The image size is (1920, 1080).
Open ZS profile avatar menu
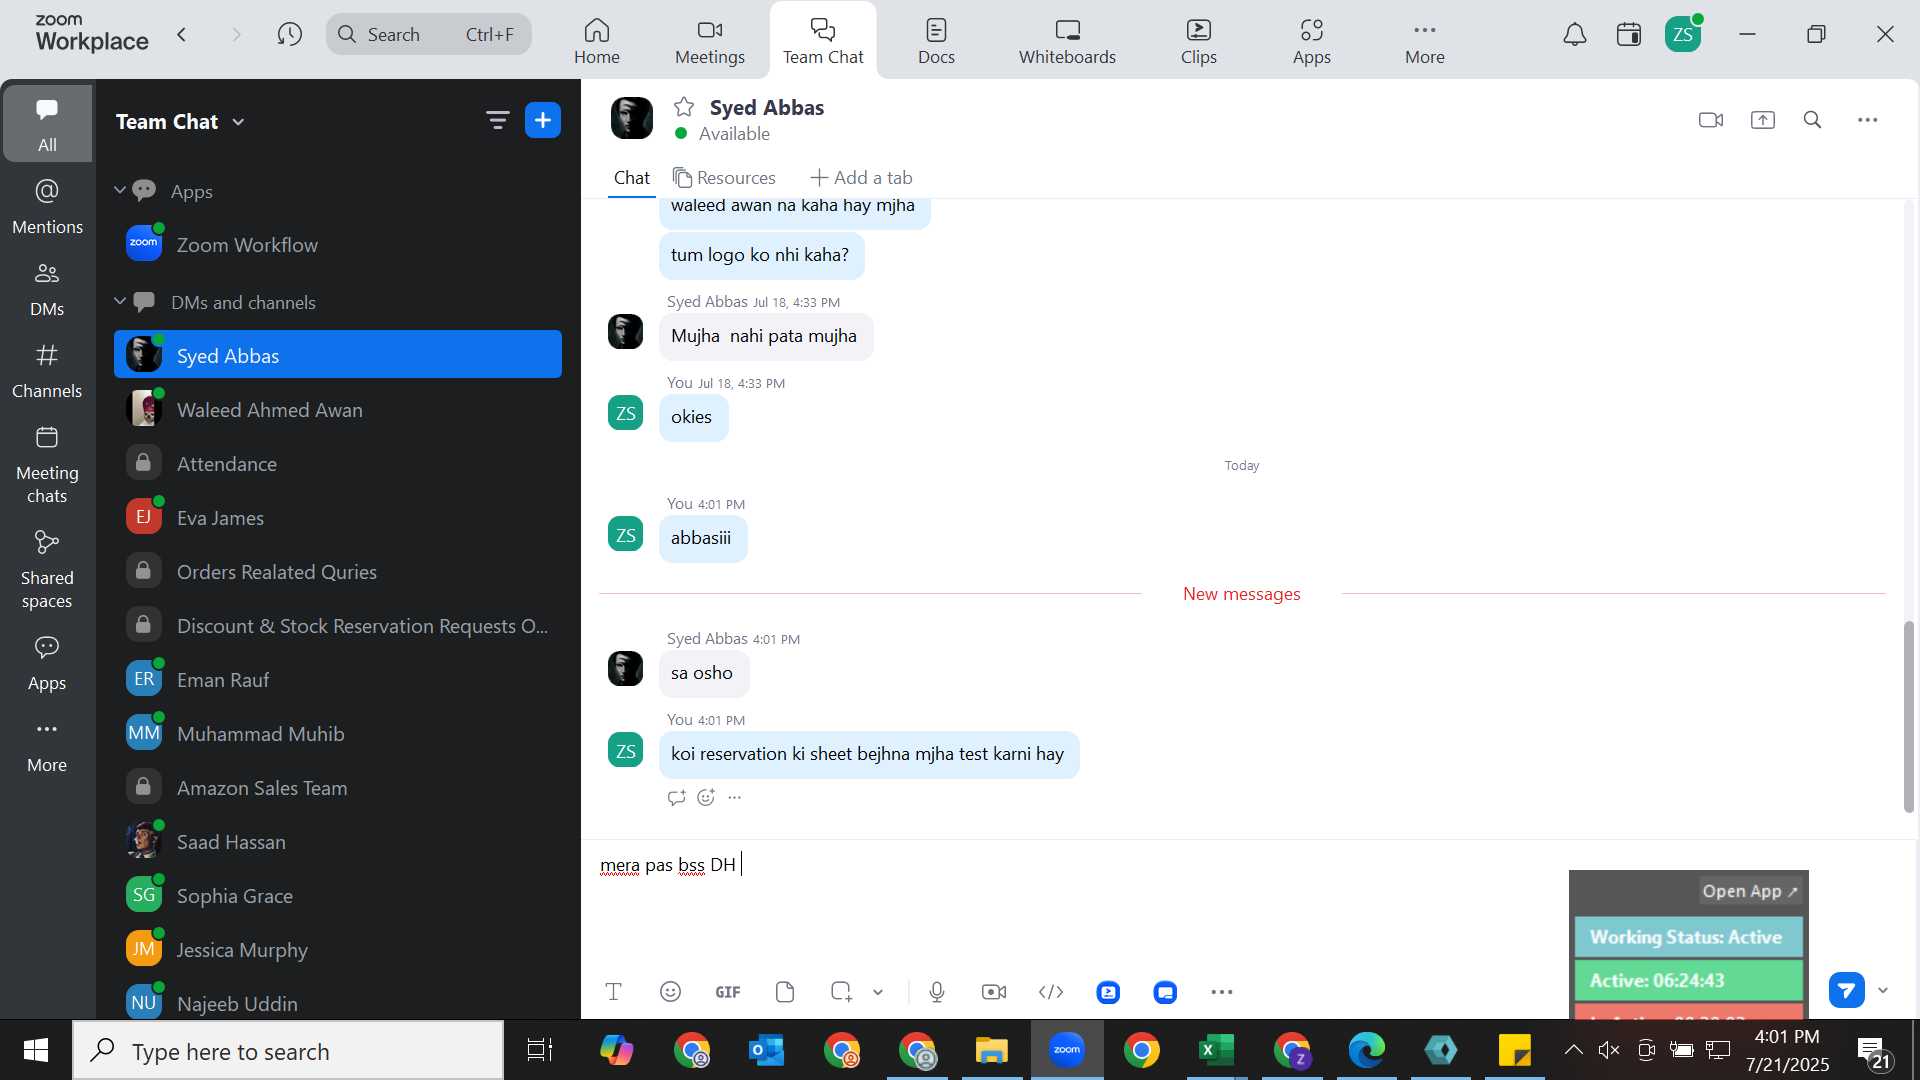pos(1683,35)
